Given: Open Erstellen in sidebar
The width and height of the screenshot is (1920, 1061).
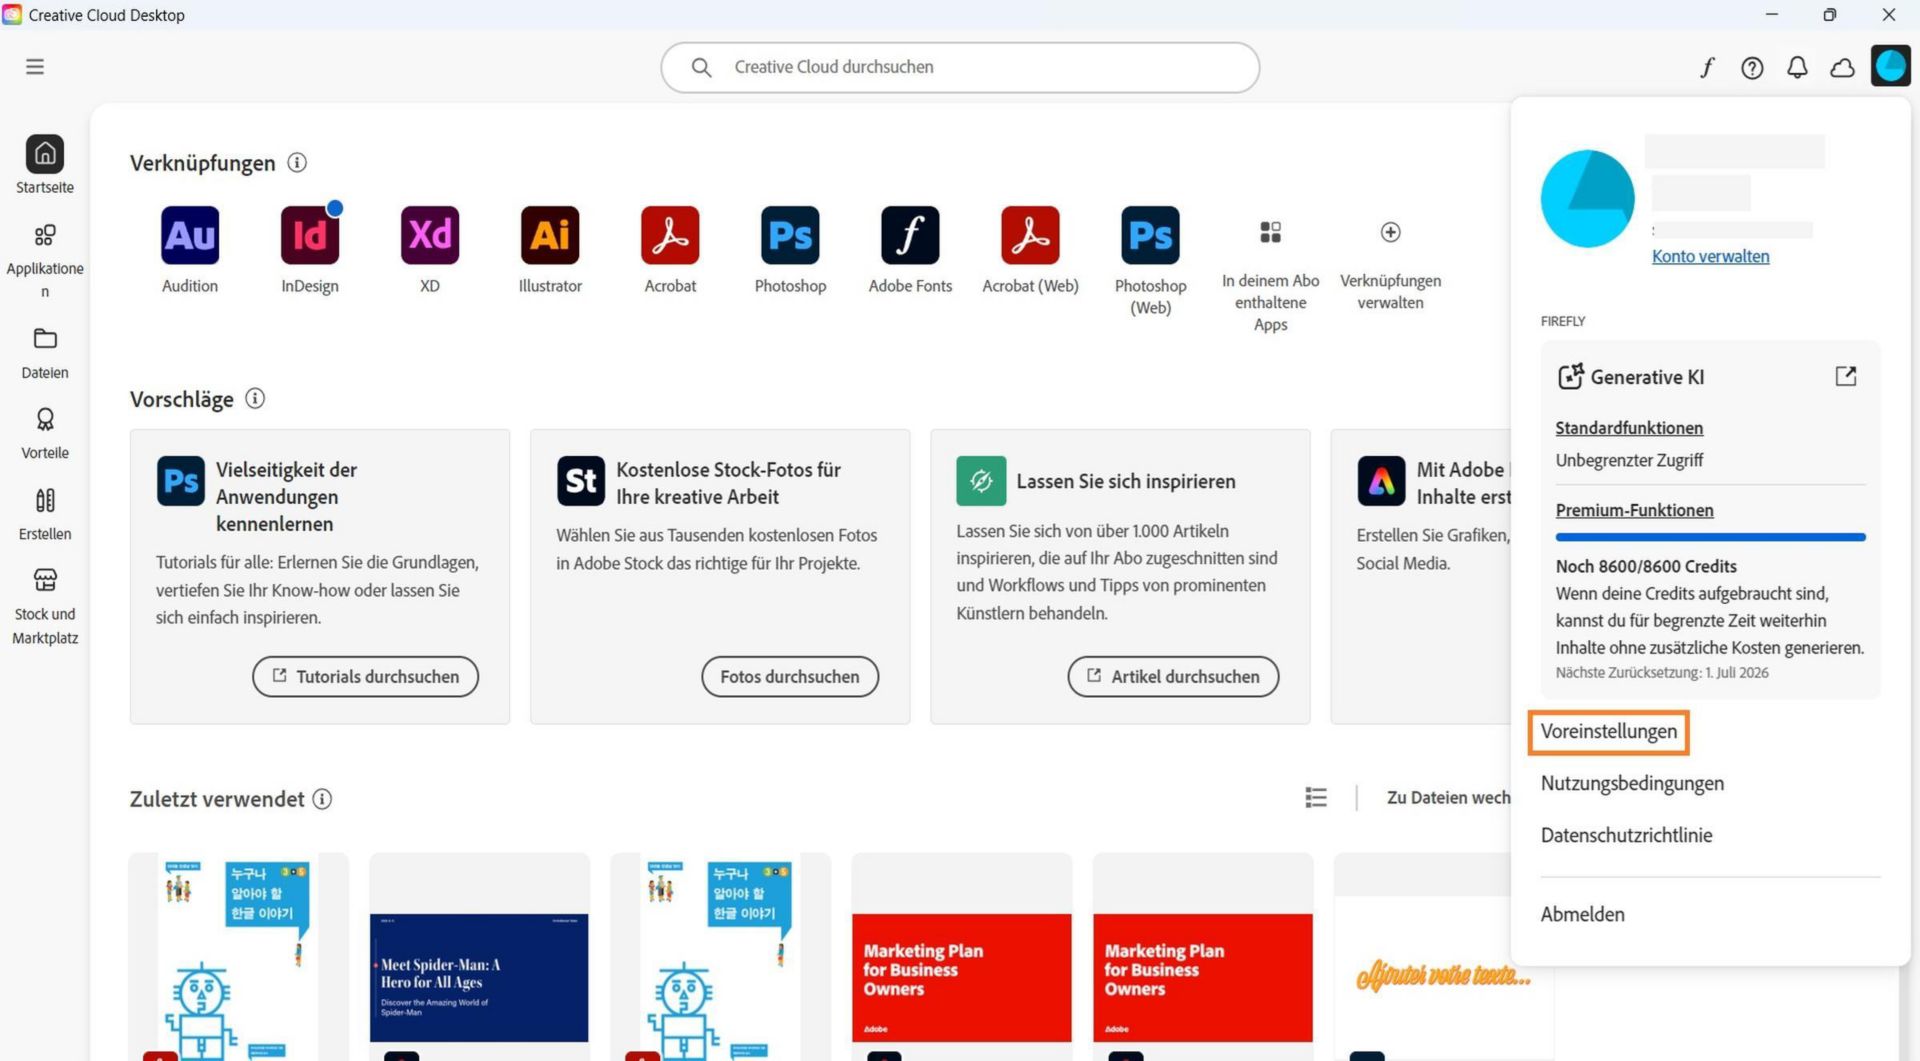Looking at the screenshot, I should [45, 514].
